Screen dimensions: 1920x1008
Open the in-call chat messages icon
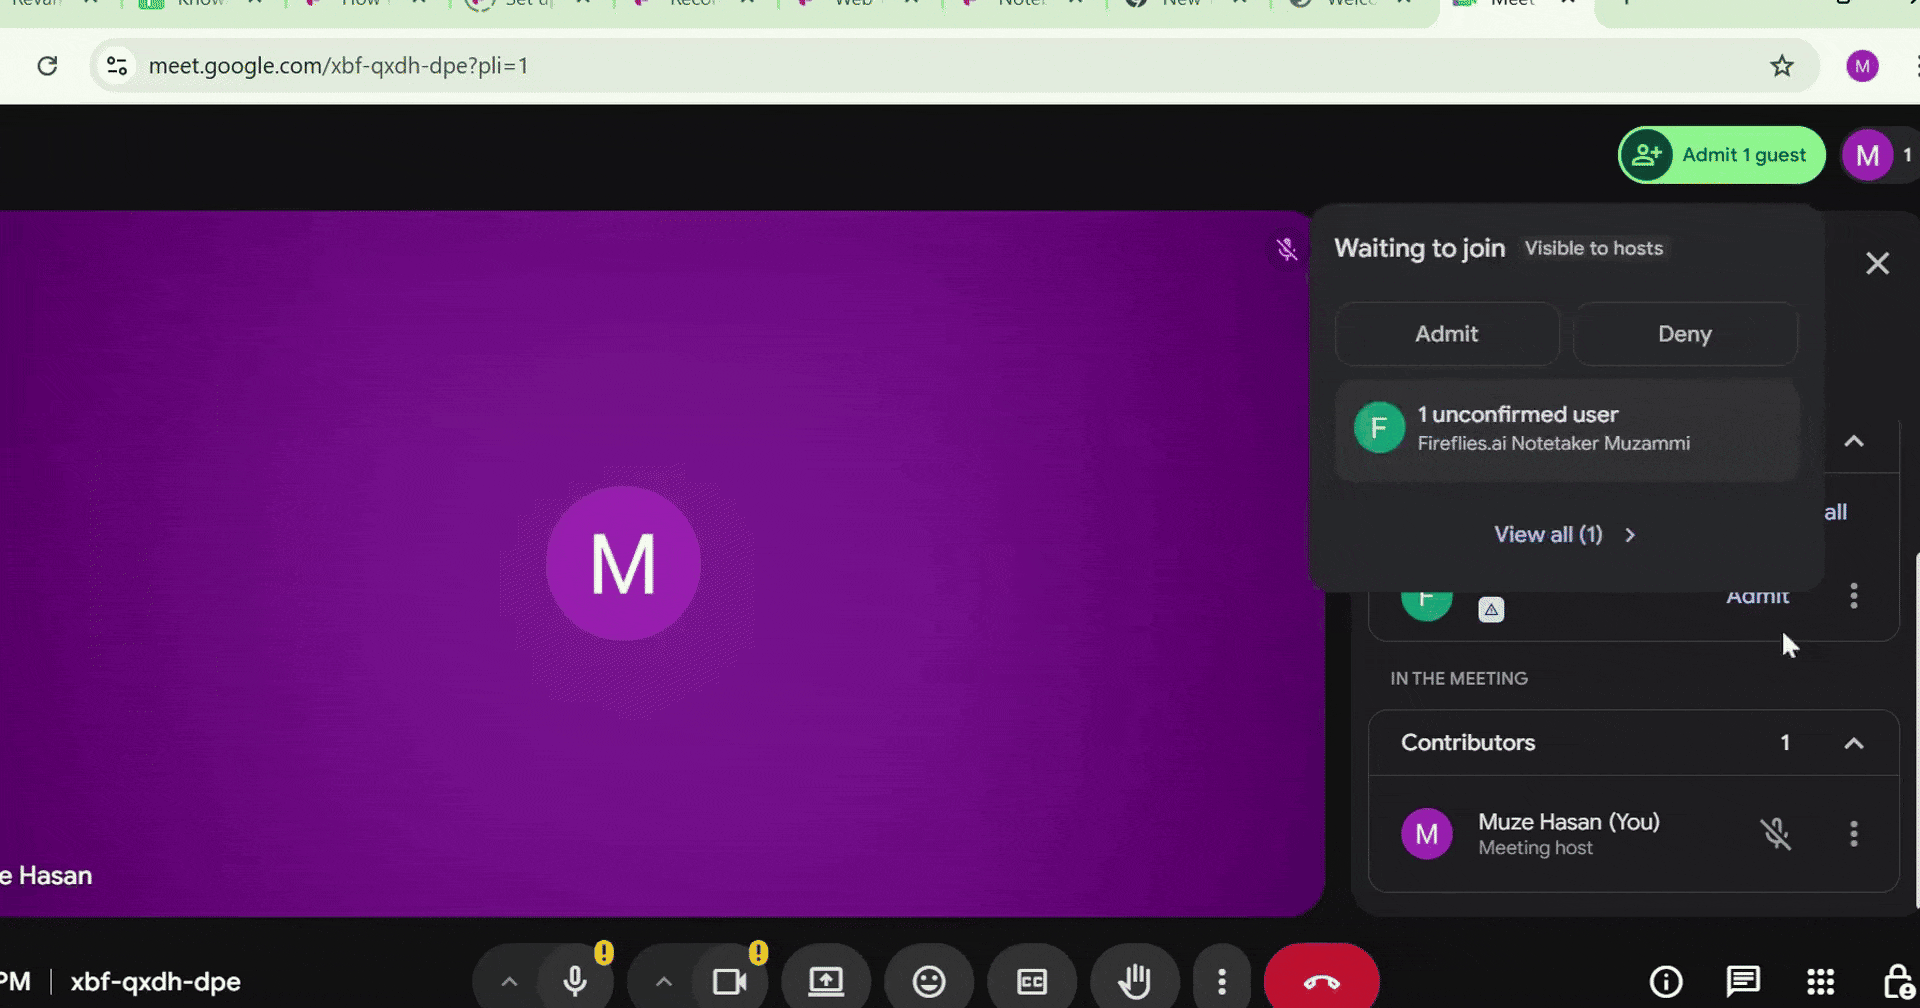click(x=1744, y=980)
